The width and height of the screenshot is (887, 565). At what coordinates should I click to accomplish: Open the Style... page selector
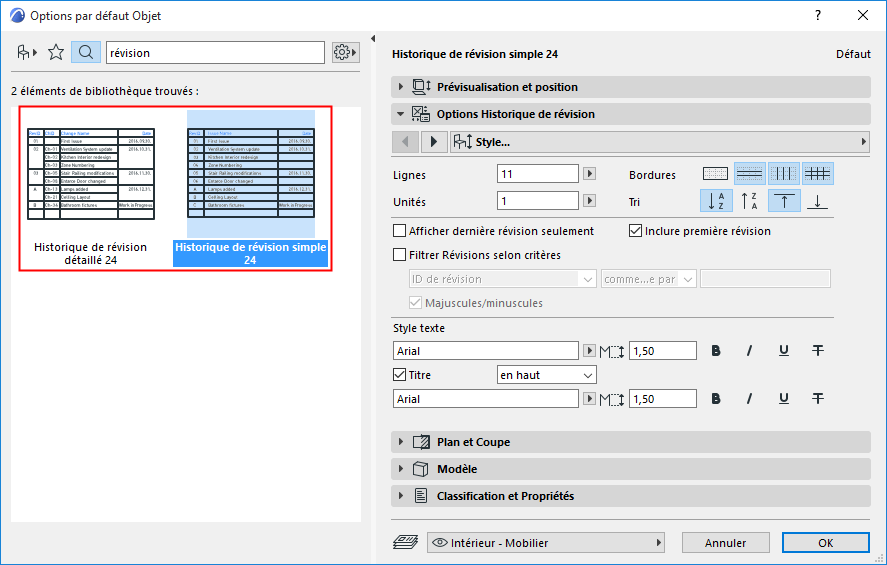[660, 141]
